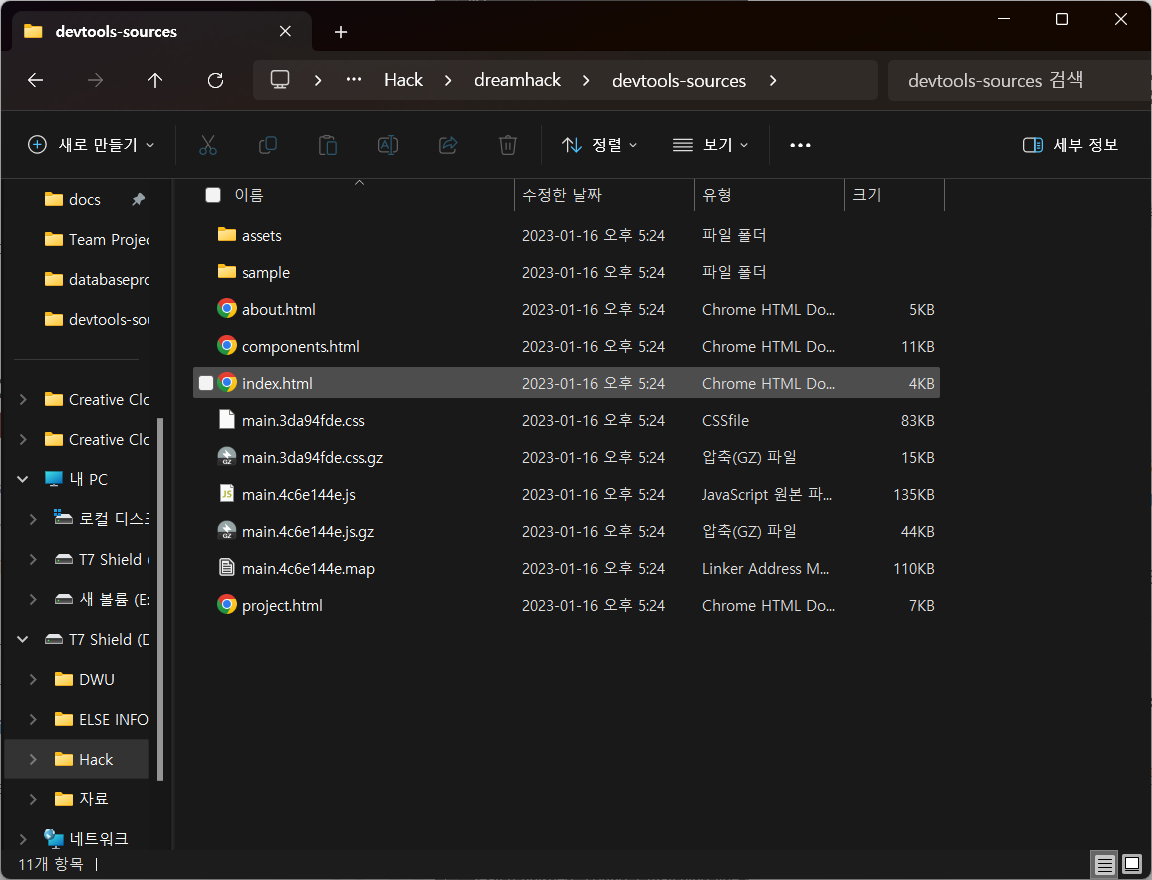Expand the 네트워크 tree node
Image resolution: width=1152 pixels, height=880 pixels.
pos(23,838)
